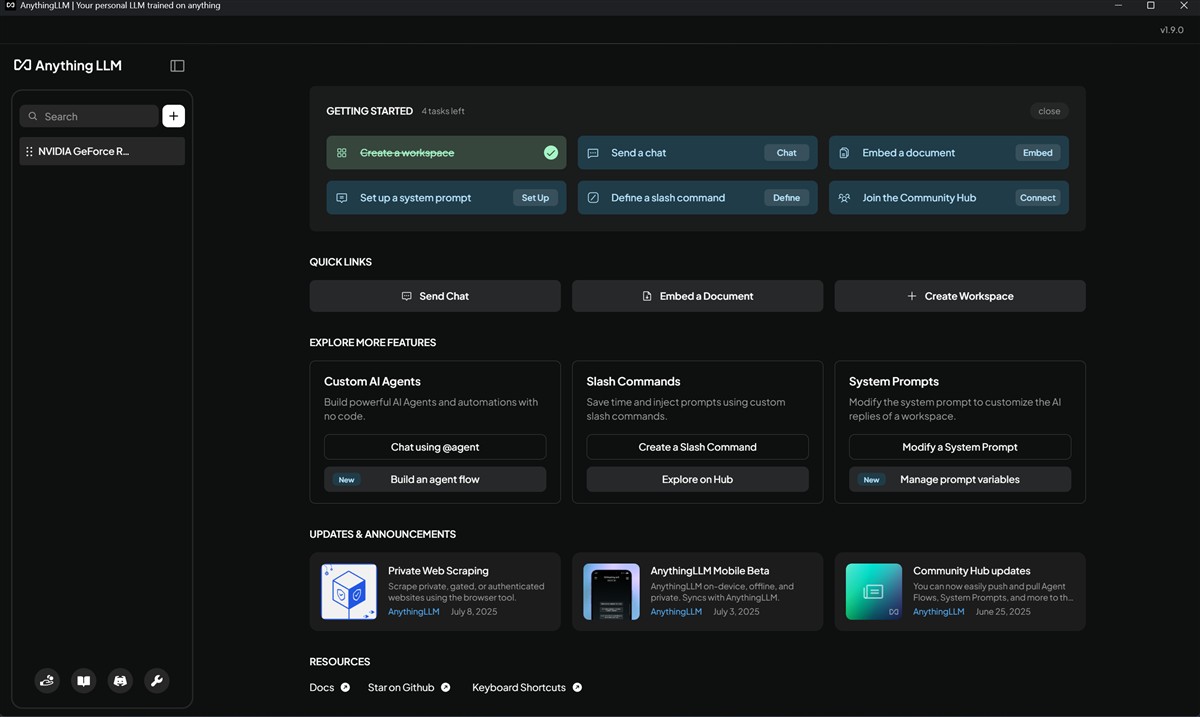Click Set Up for system prompt
Screen dimensions: 1200x717
coord(535,198)
